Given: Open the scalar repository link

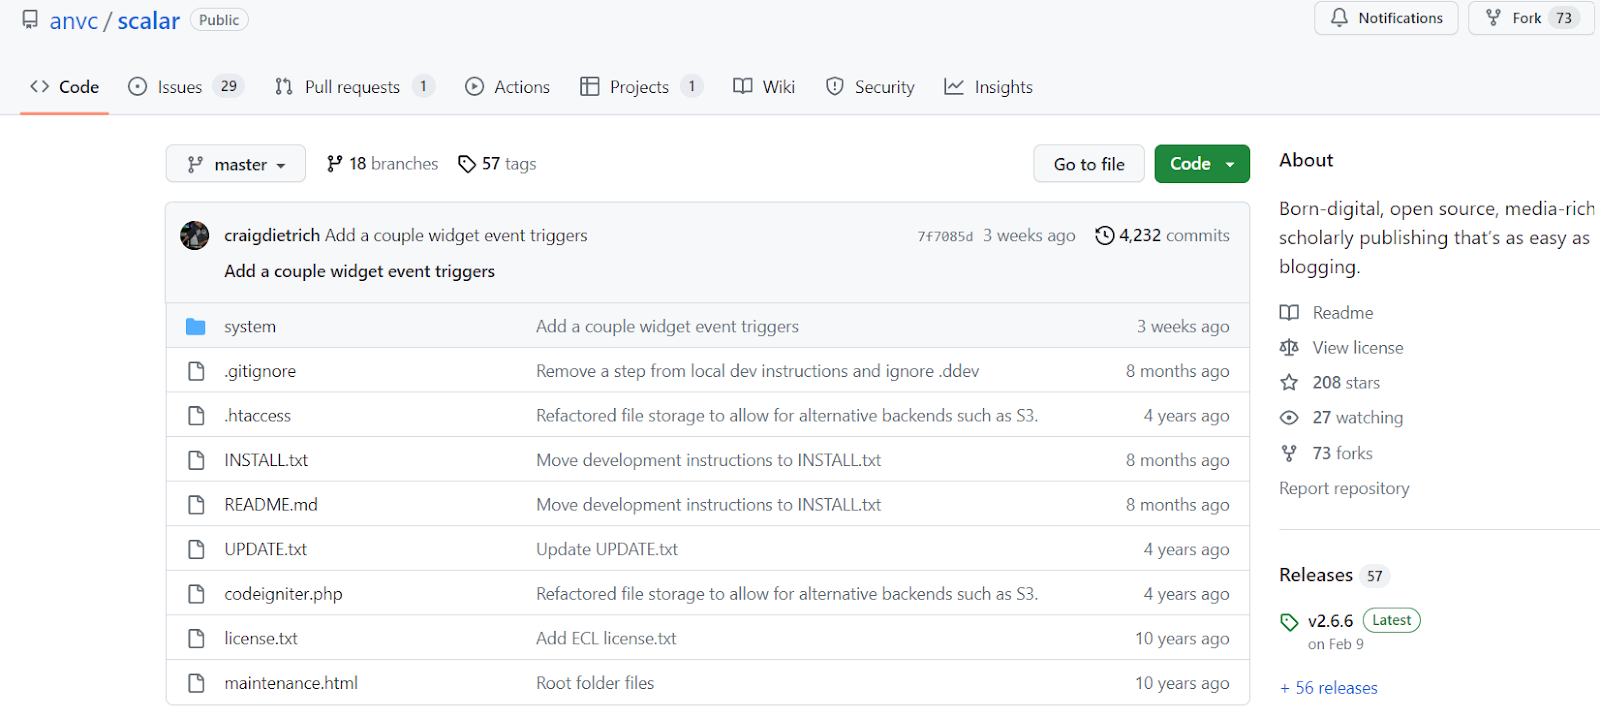Looking at the screenshot, I should (x=149, y=21).
